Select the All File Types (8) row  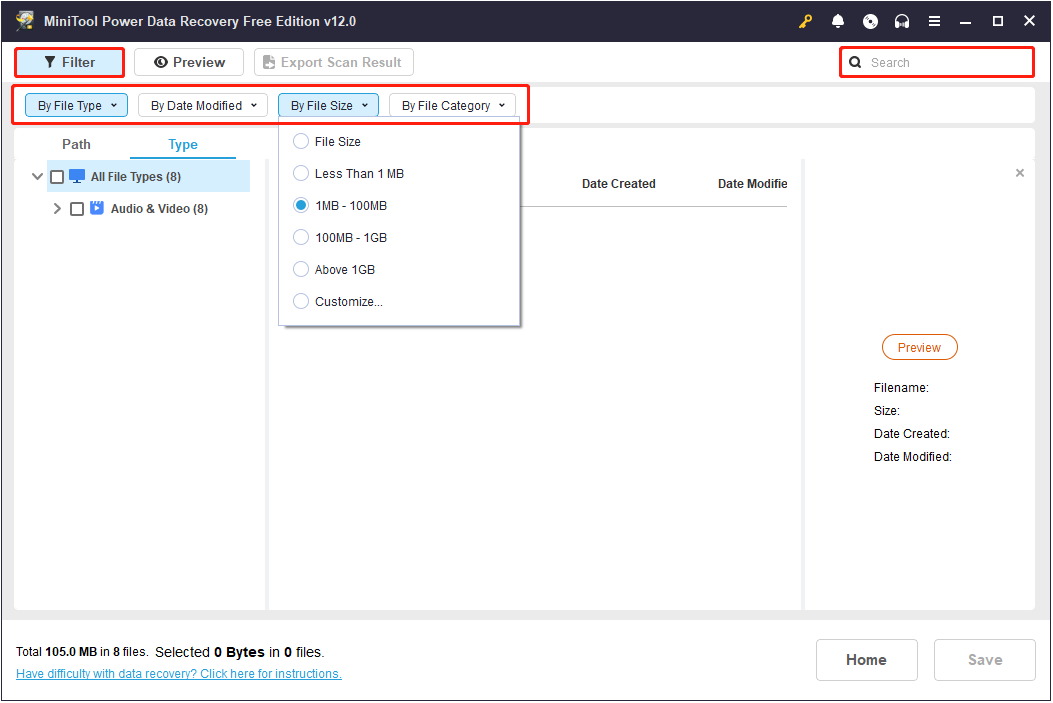click(148, 177)
